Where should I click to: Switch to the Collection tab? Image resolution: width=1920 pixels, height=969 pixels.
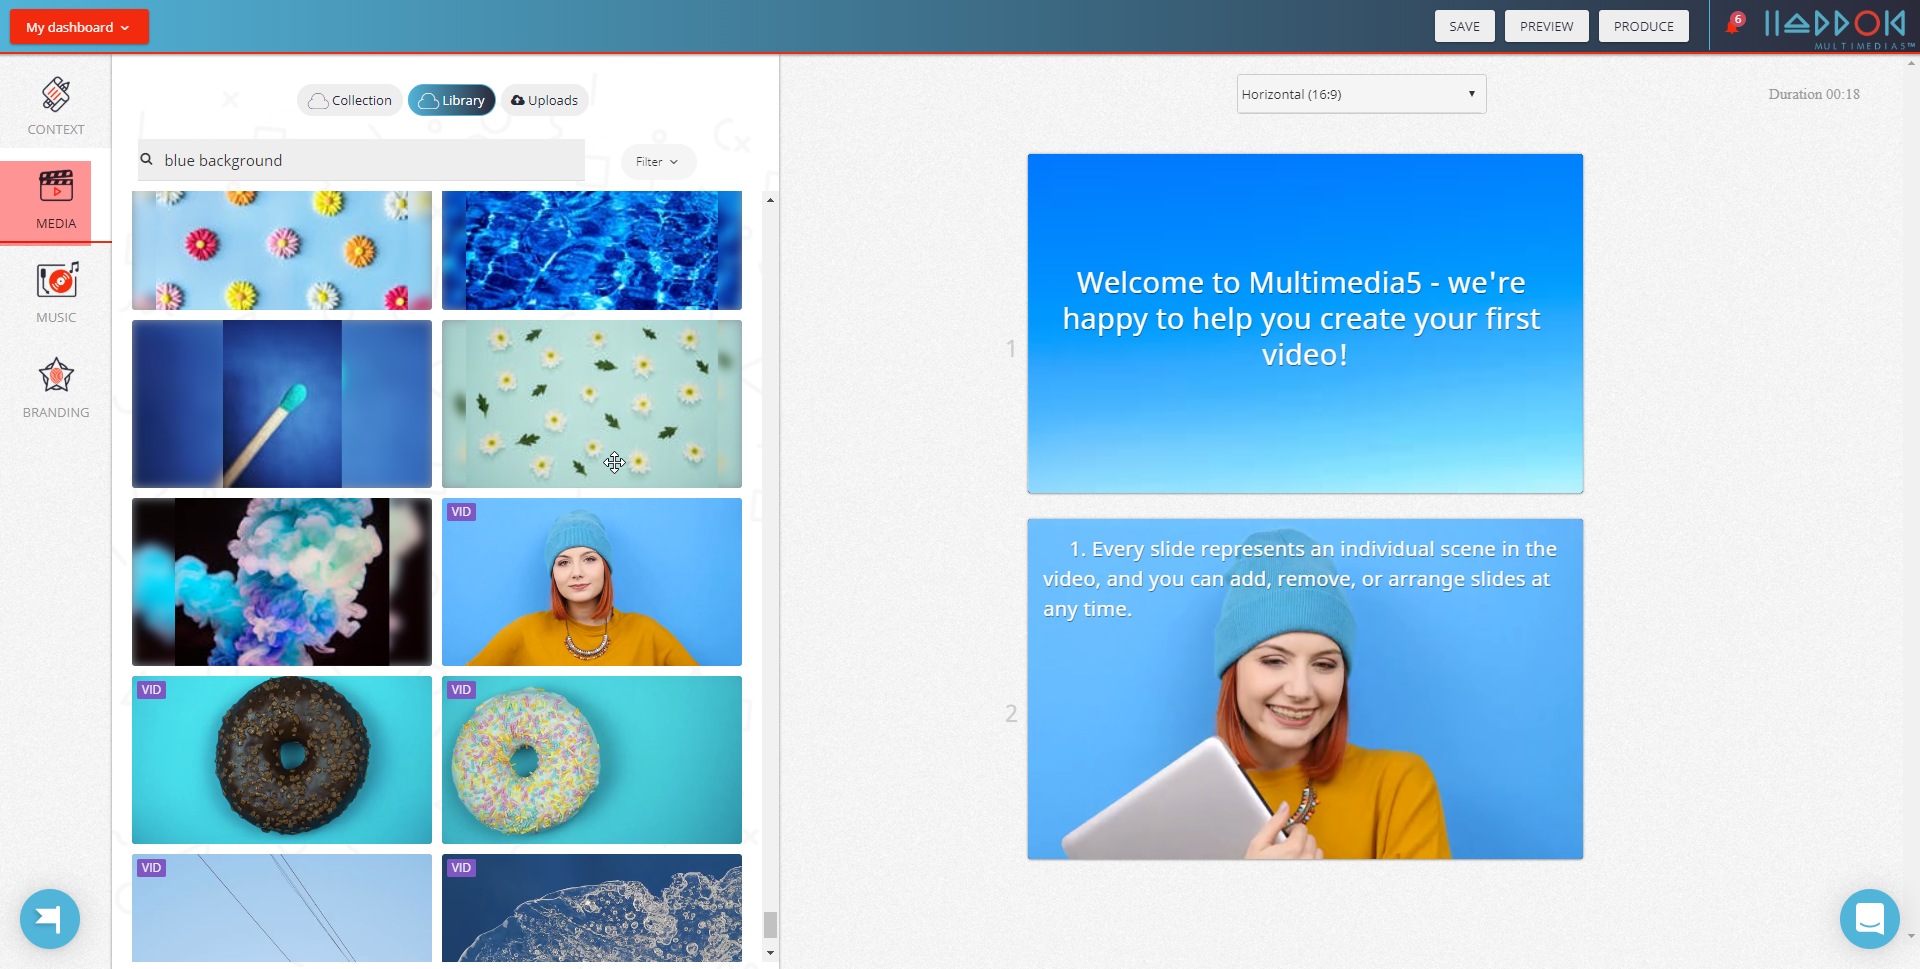point(350,100)
